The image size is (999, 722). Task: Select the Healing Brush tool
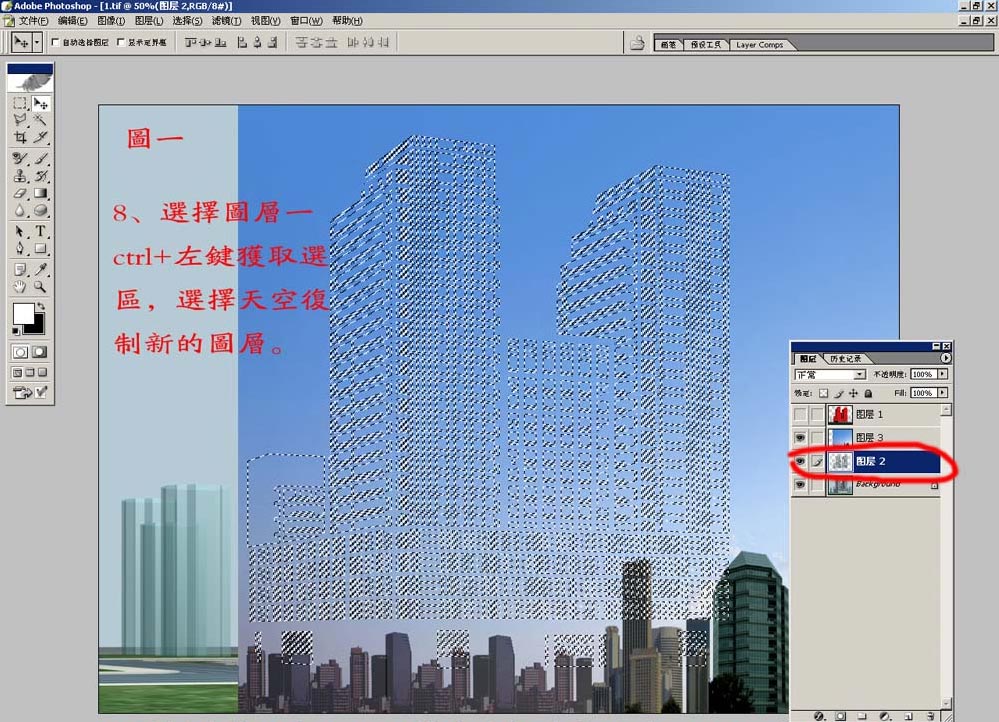pos(20,158)
